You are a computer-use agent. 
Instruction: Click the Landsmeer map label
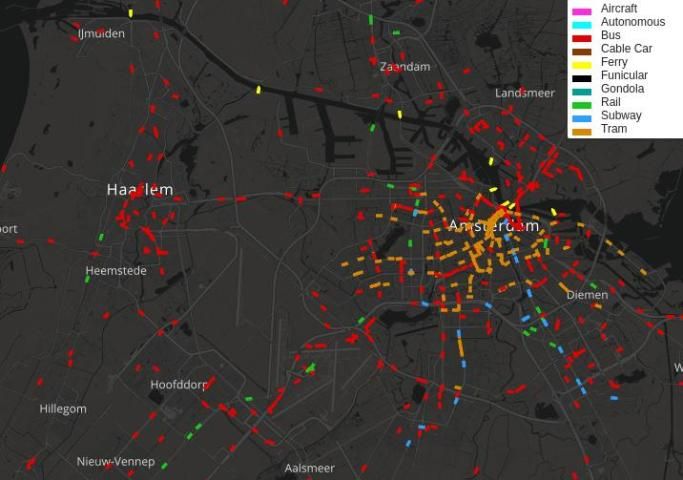525,93
